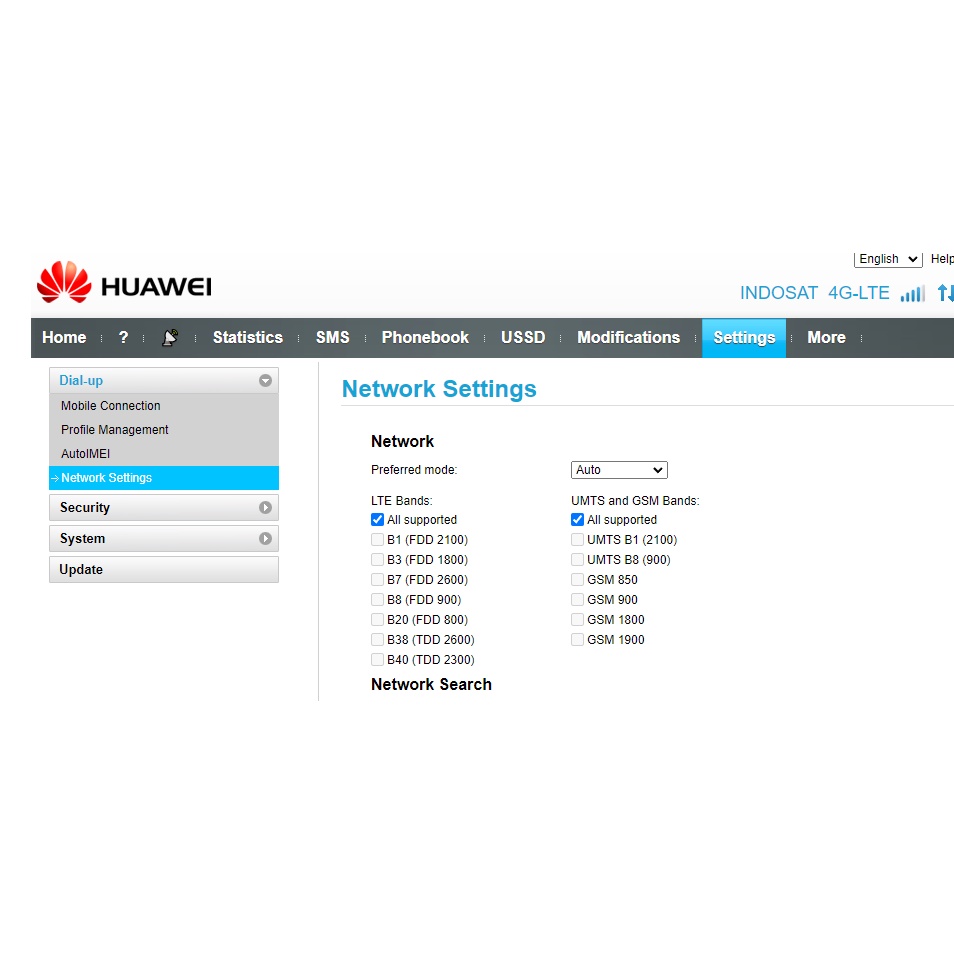Viewport: 954px width, 954px height.
Task: Uncheck All supported under LTE Bands
Action: [x=377, y=520]
